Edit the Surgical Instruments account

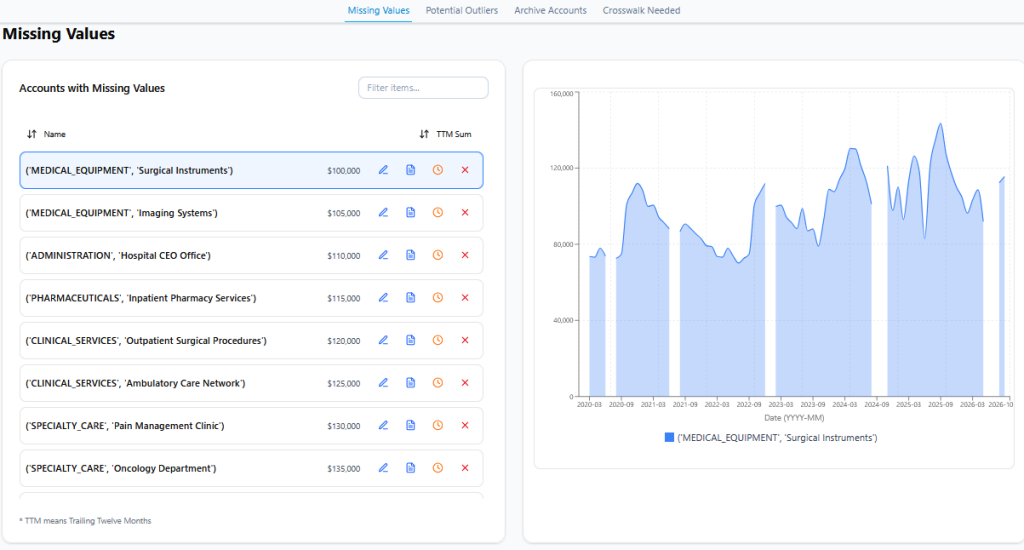pos(383,170)
